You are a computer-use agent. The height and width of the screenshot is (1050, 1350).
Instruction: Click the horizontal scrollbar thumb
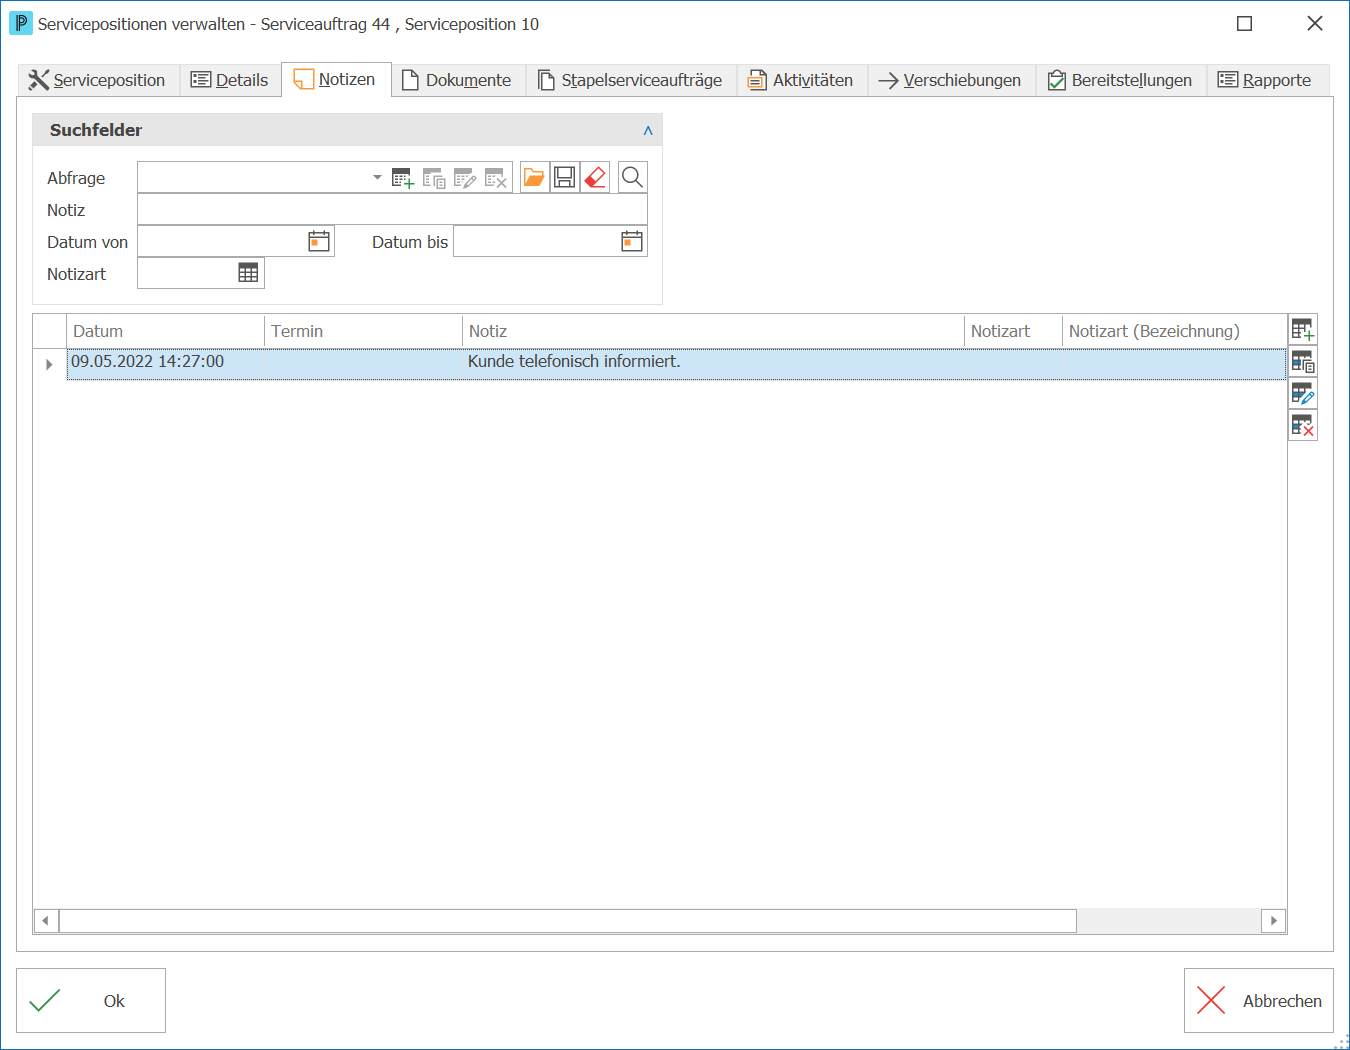pos(568,921)
